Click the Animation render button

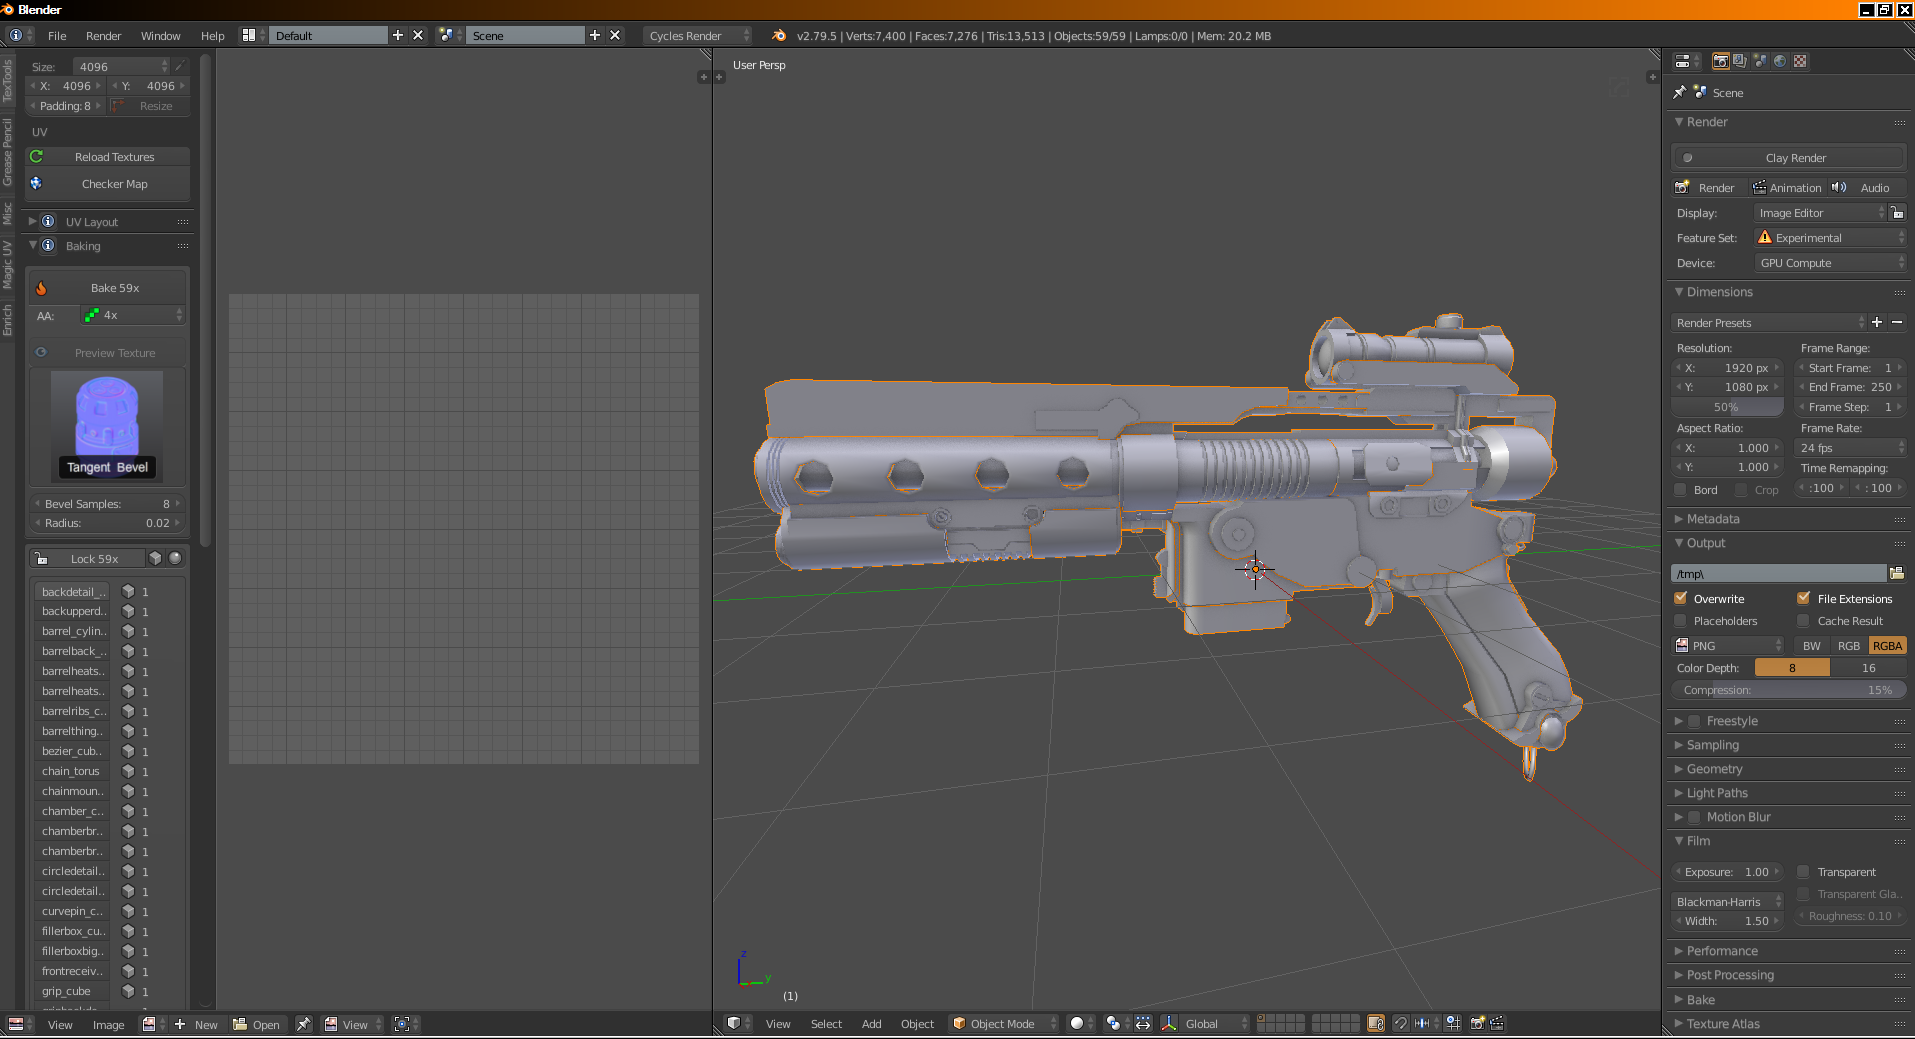(1787, 187)
